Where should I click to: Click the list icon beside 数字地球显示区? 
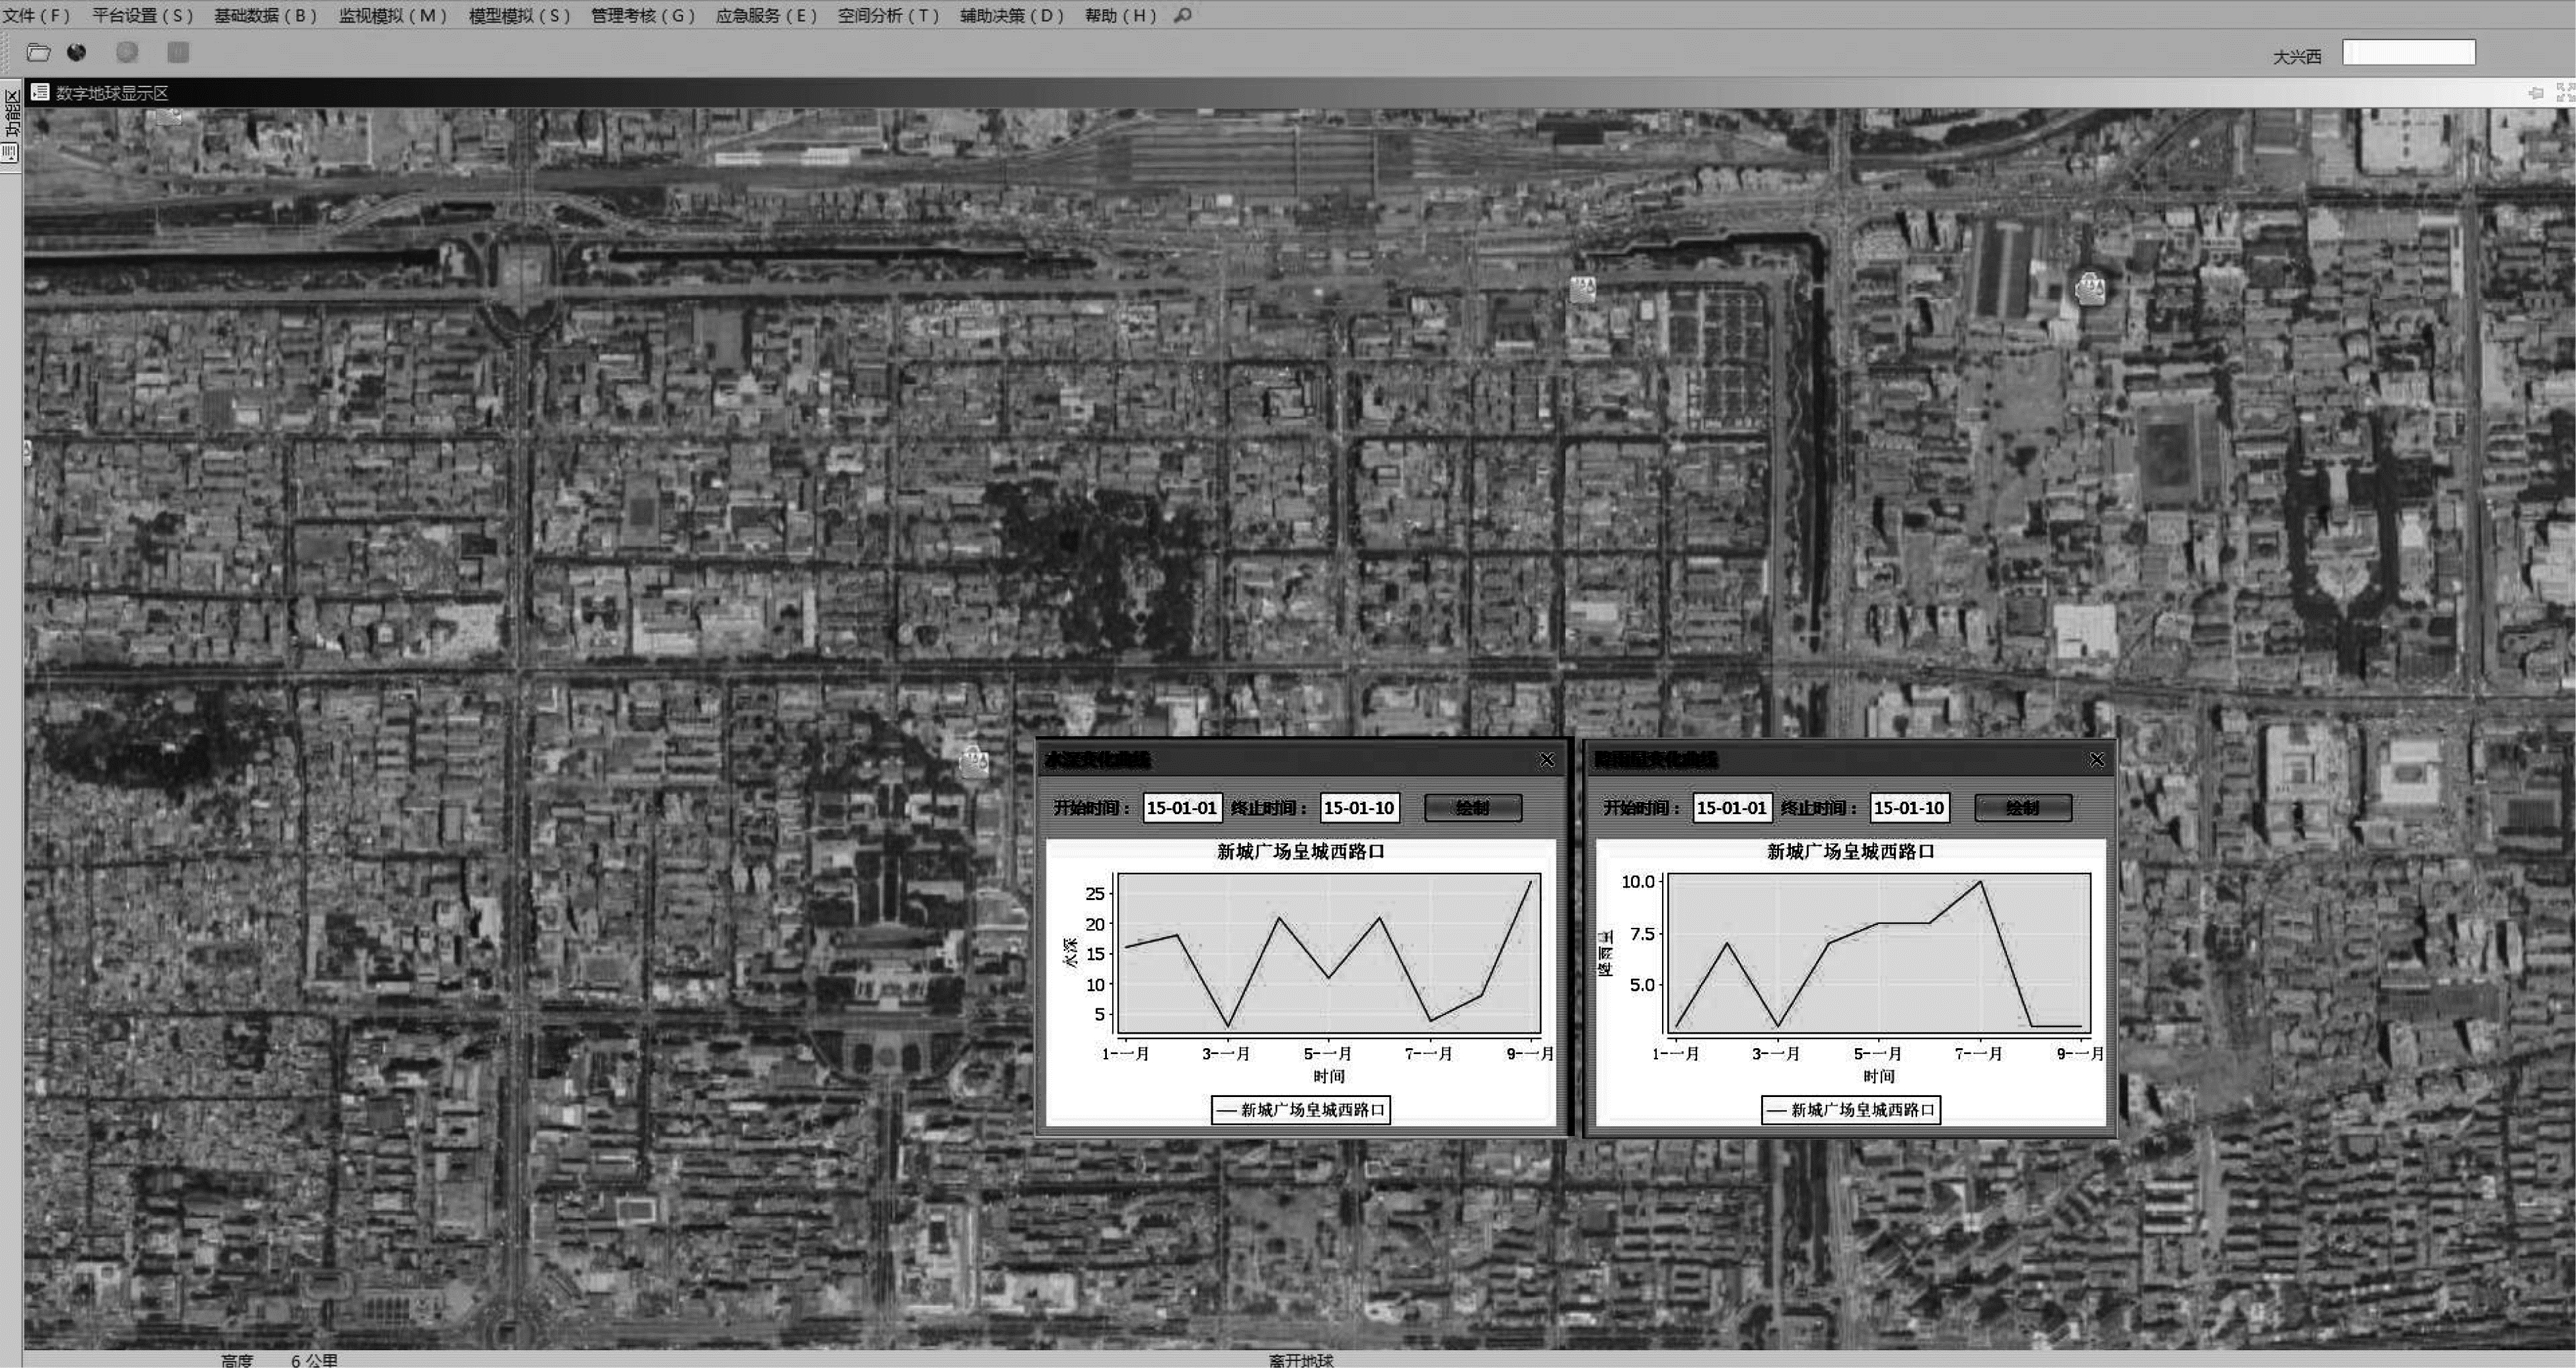[x=40, y=92]
